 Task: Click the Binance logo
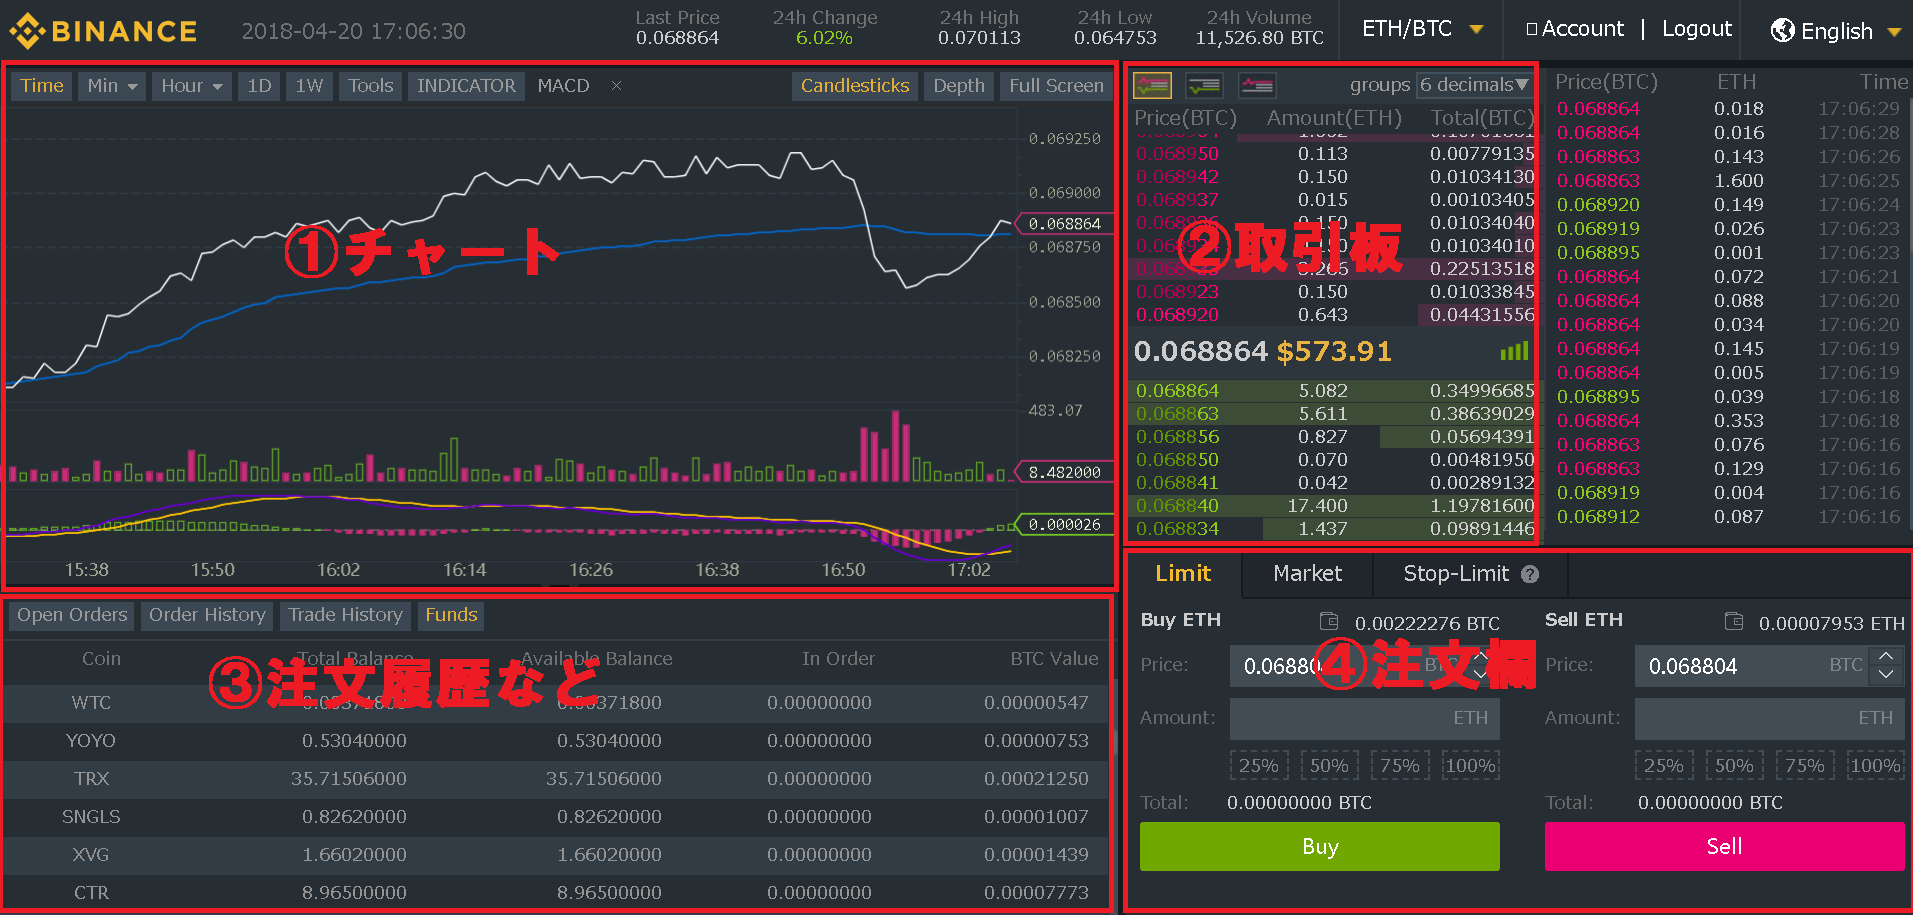pos(104,31)
